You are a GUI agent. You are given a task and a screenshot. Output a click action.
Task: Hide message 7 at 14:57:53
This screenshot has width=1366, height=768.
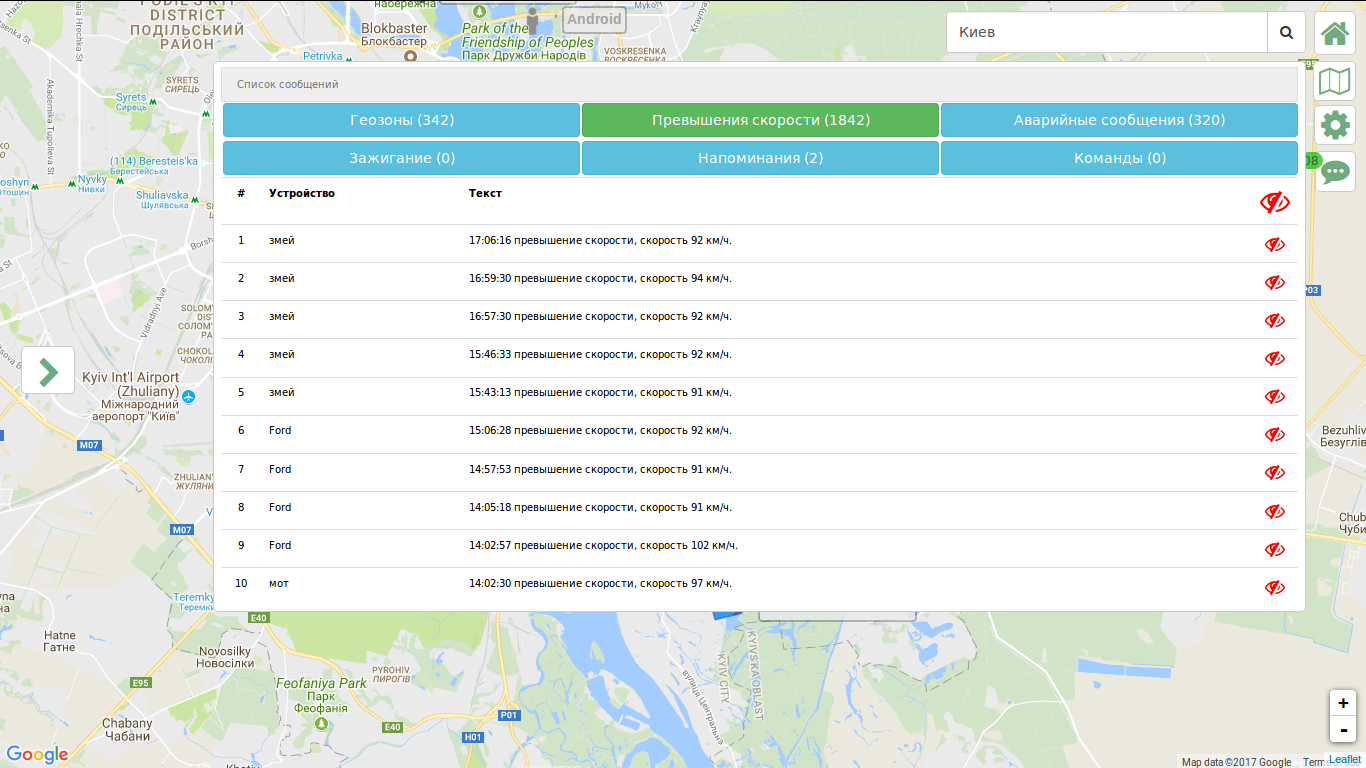[1274, 472]
